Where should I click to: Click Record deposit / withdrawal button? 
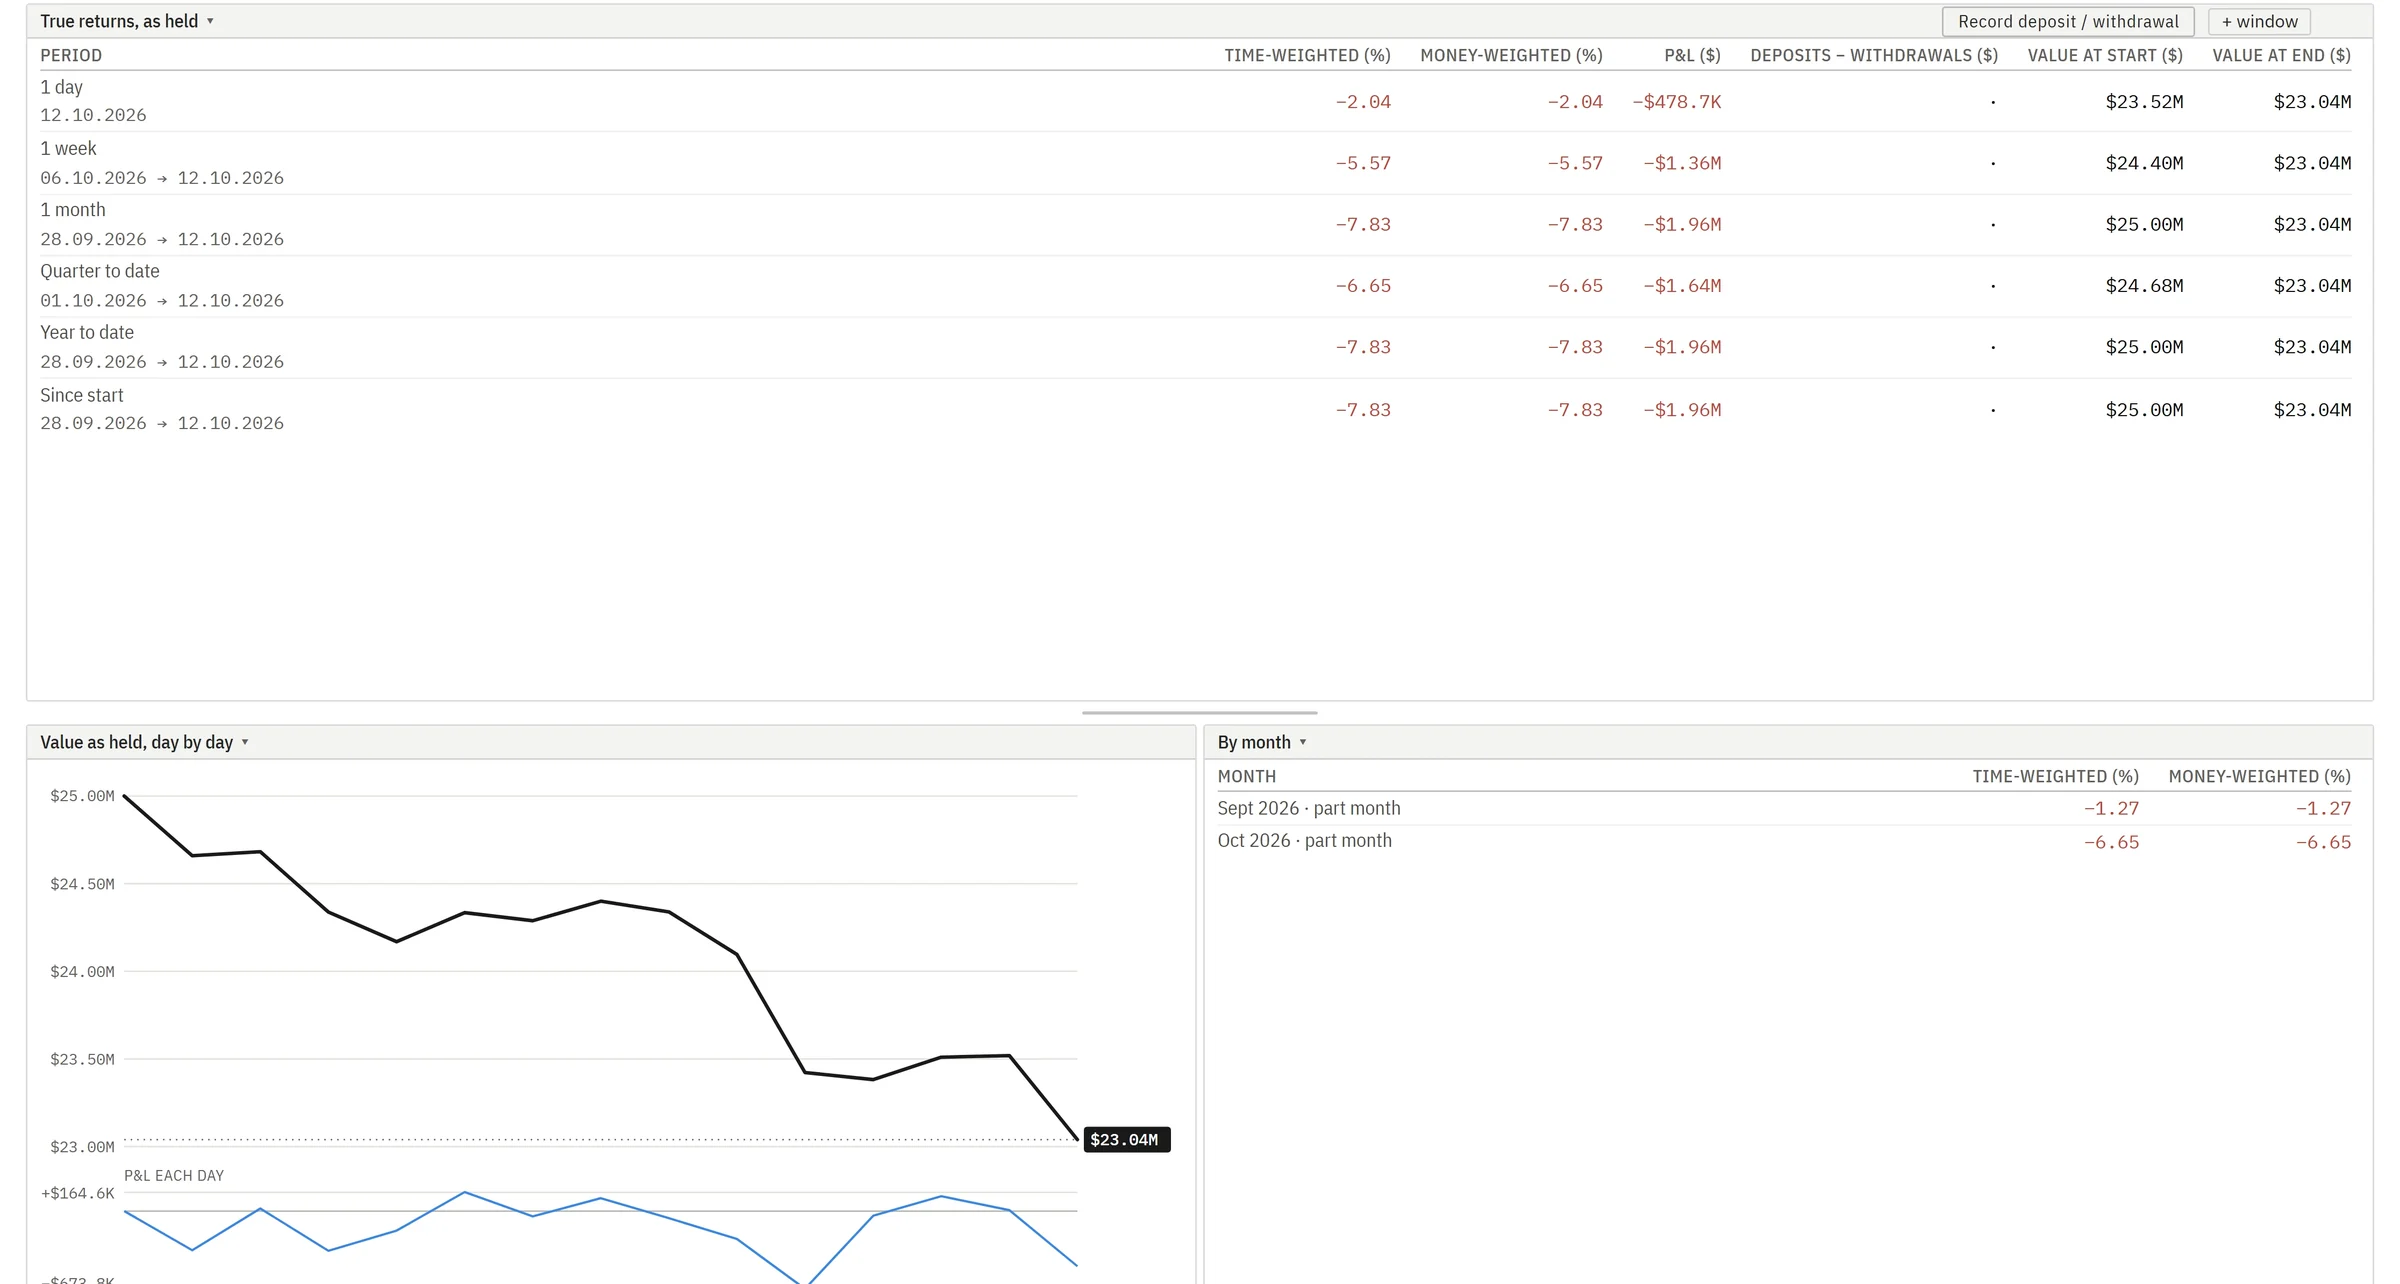coord(2068,21)
